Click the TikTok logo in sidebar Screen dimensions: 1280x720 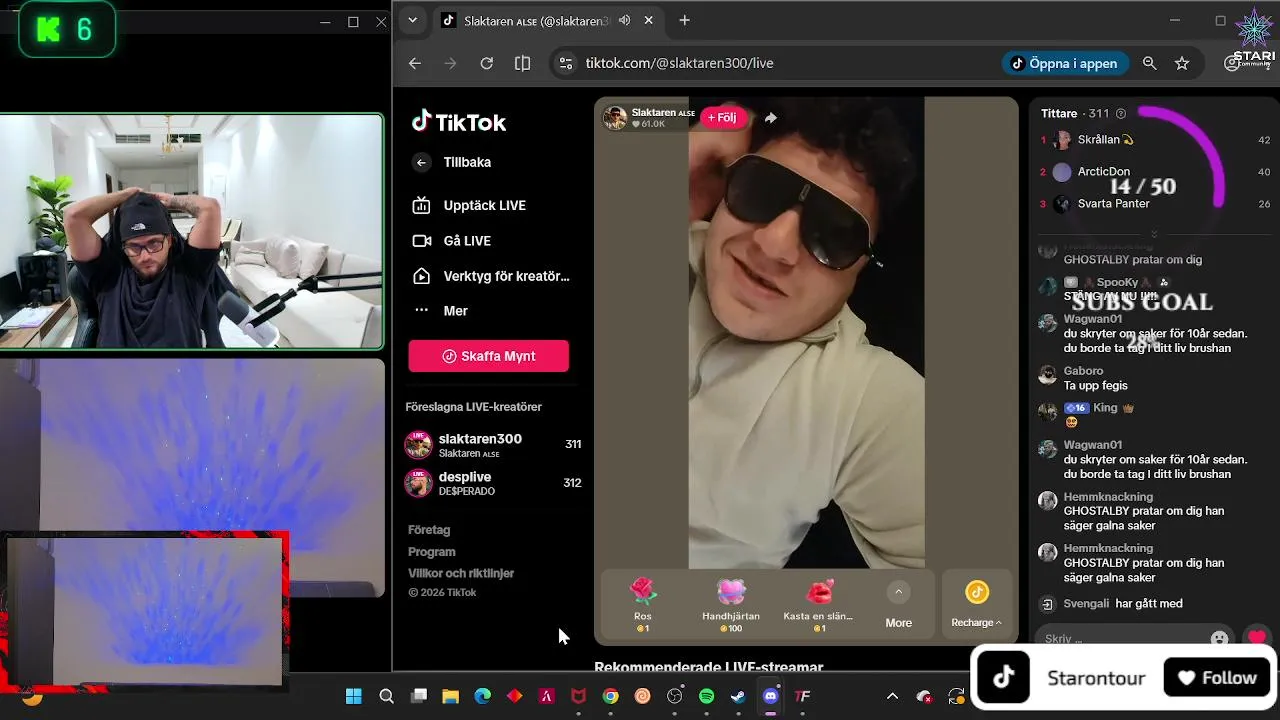click(x=459, y=122)
